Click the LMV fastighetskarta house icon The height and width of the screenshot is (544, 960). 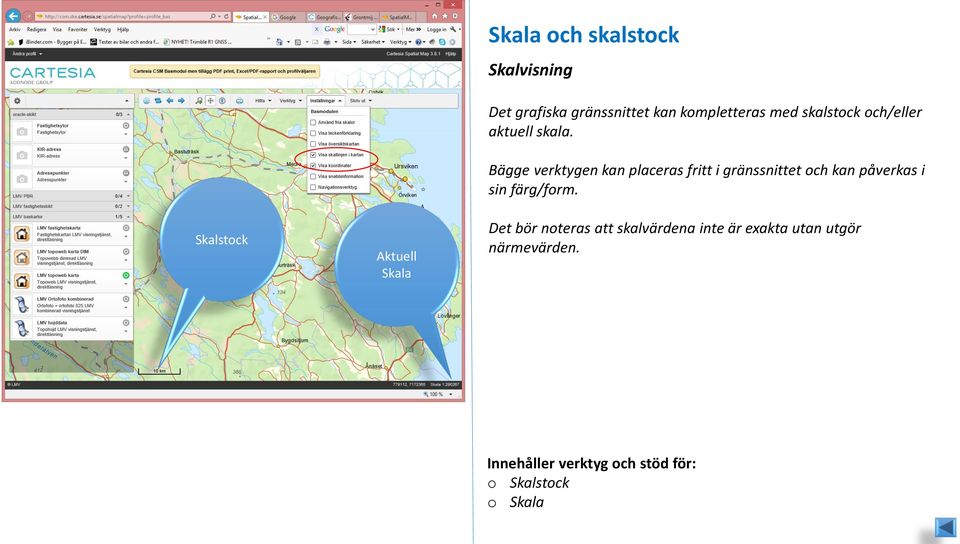point(22,234)
